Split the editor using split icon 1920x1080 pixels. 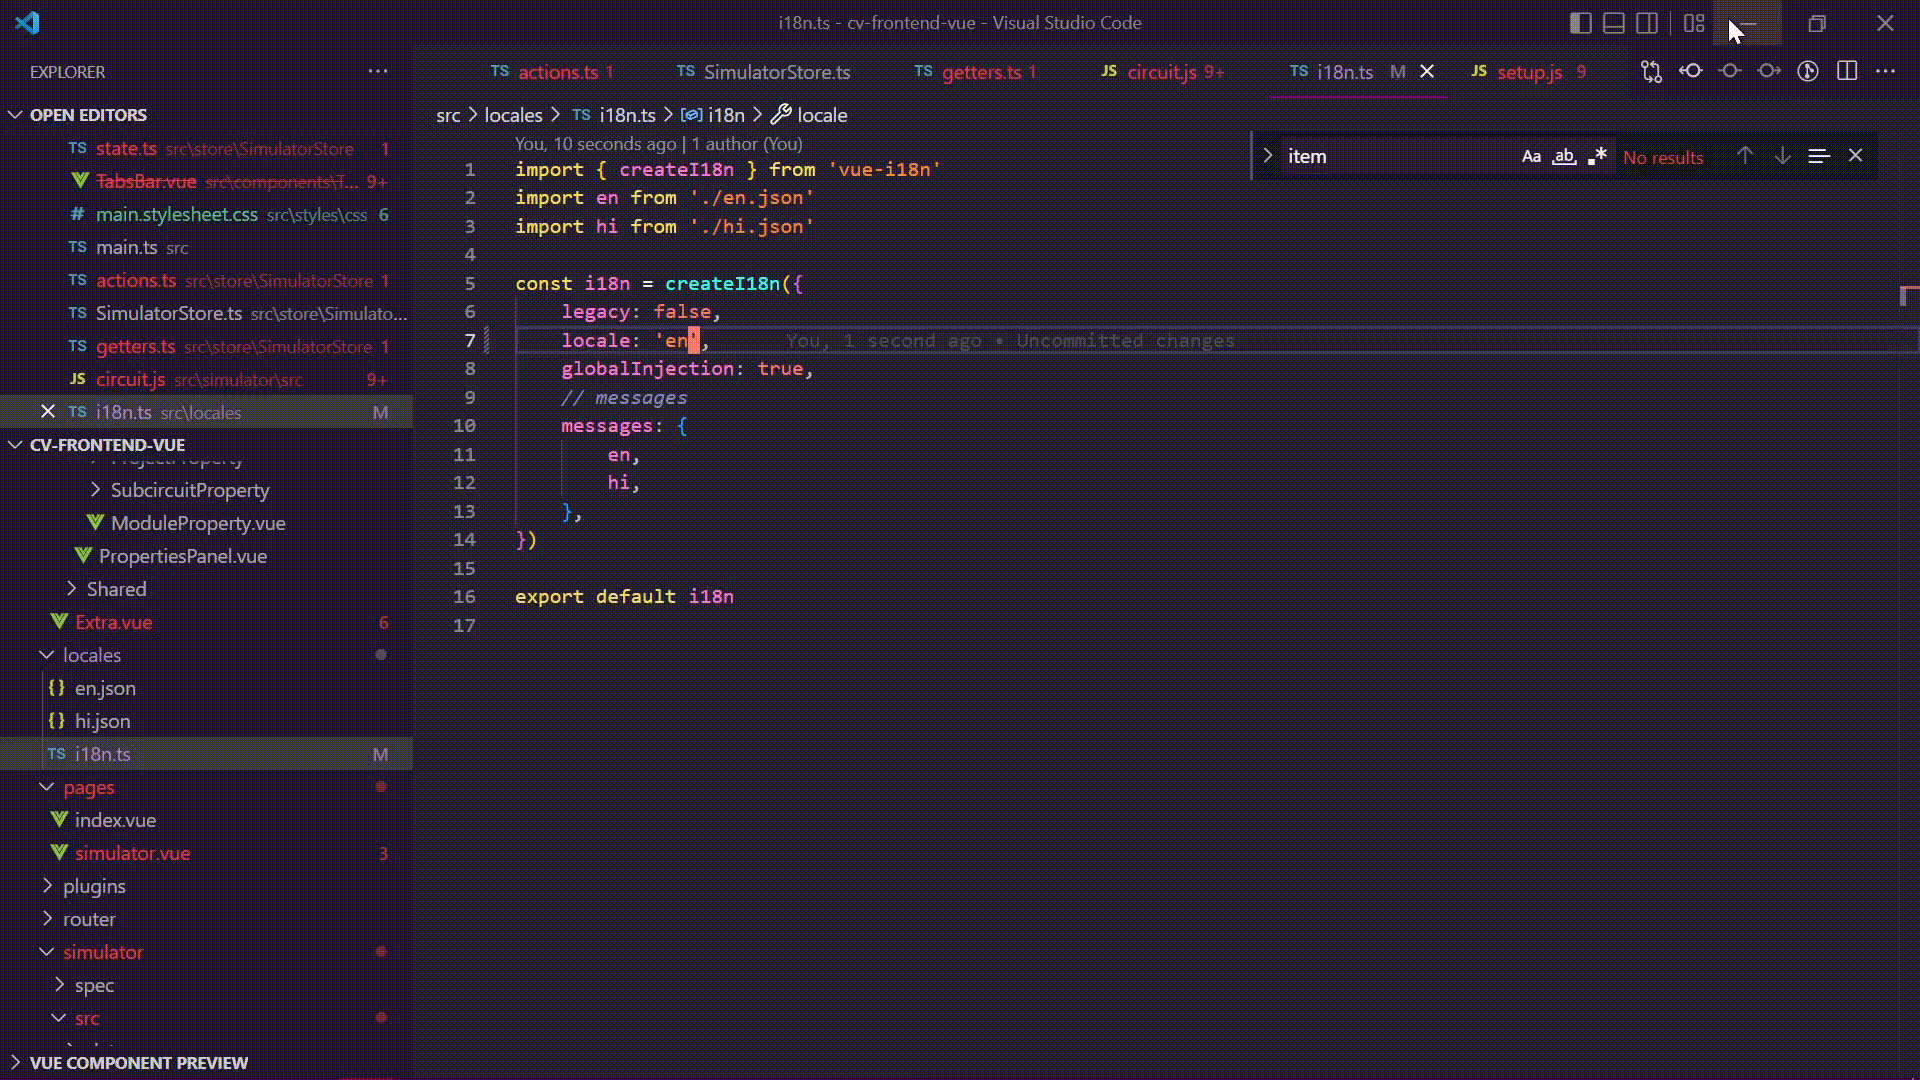tap(1847, 71)
